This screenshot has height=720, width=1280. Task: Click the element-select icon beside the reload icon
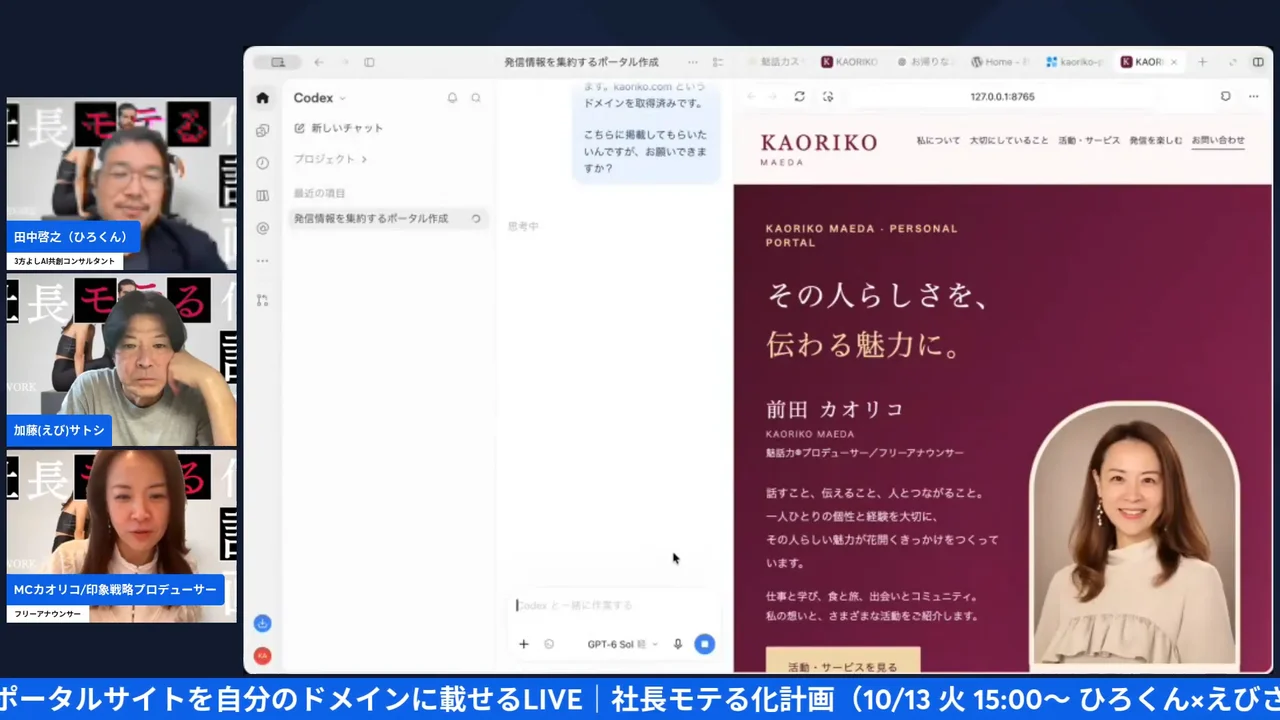[828, 97]
